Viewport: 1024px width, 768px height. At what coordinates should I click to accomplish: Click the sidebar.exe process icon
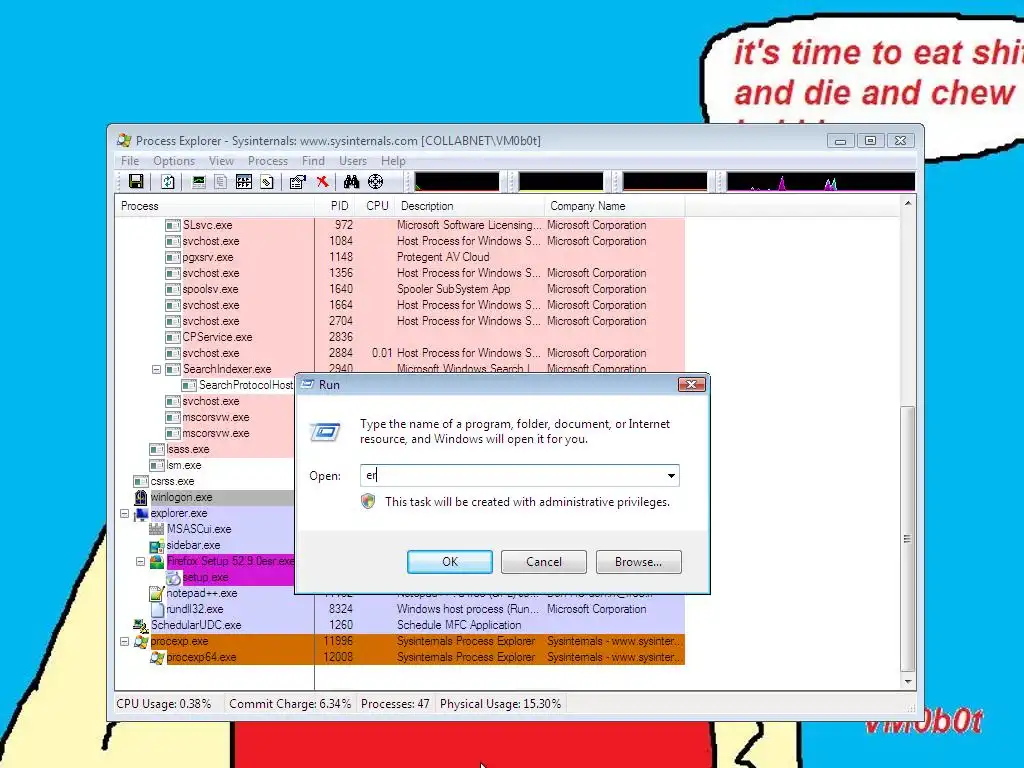[x=156, y=545]
